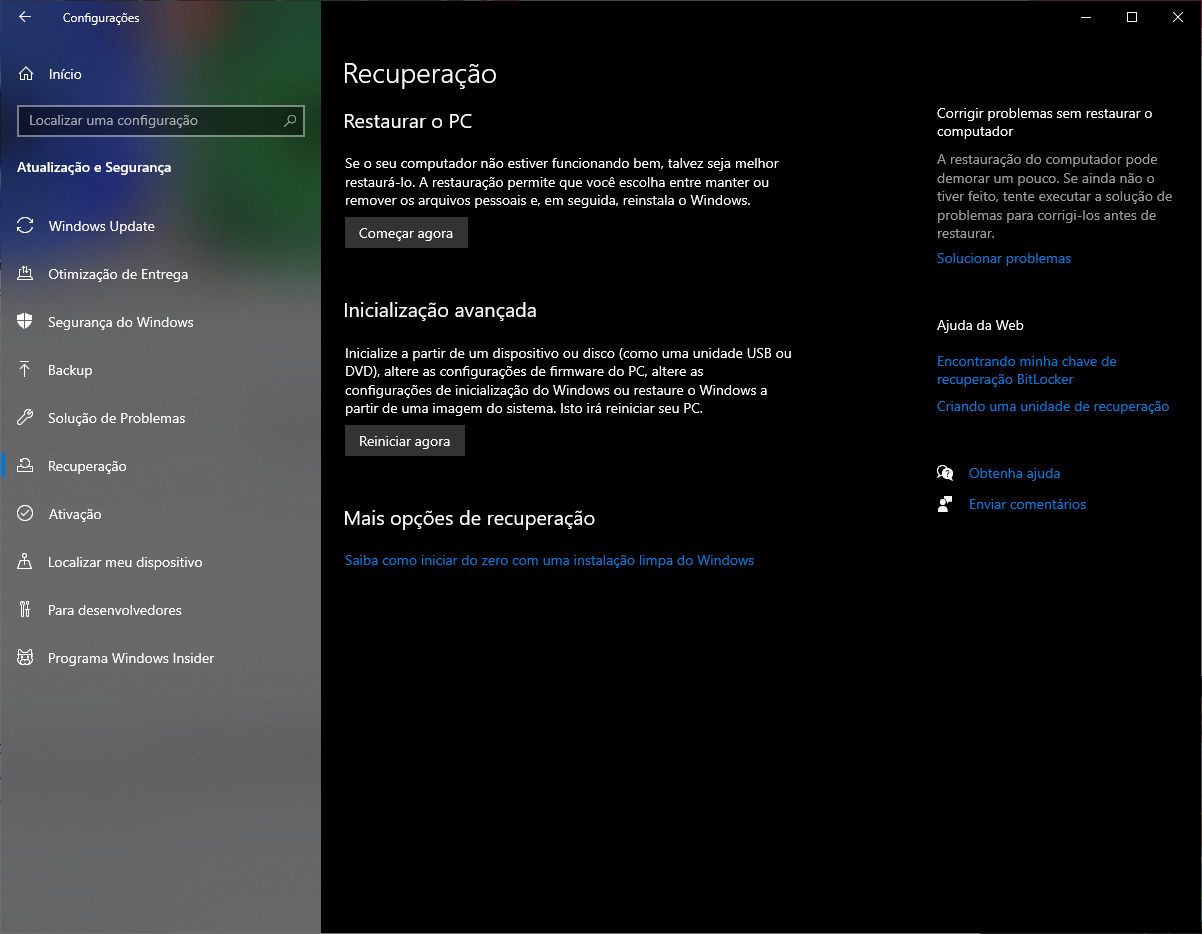Click the search magnifier icon
The width and height of the screenshot is (1202, 934).
[290, 121]
